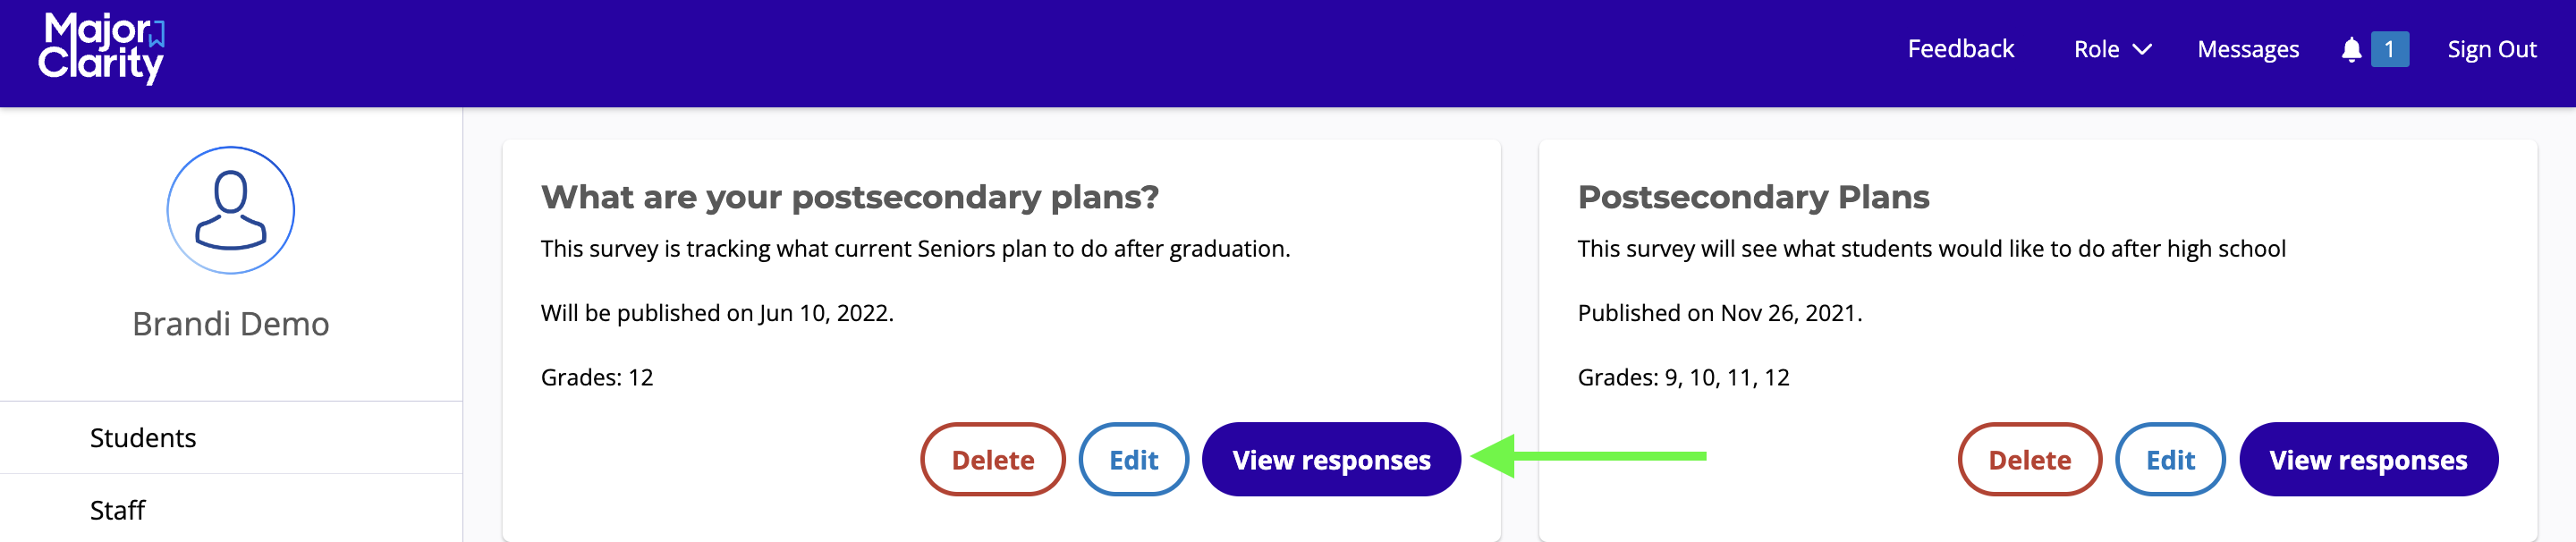View responses for the Grade 12 survey
Image resolution: width=2576 pixels, height=542 pixels.
(1331, 460)
